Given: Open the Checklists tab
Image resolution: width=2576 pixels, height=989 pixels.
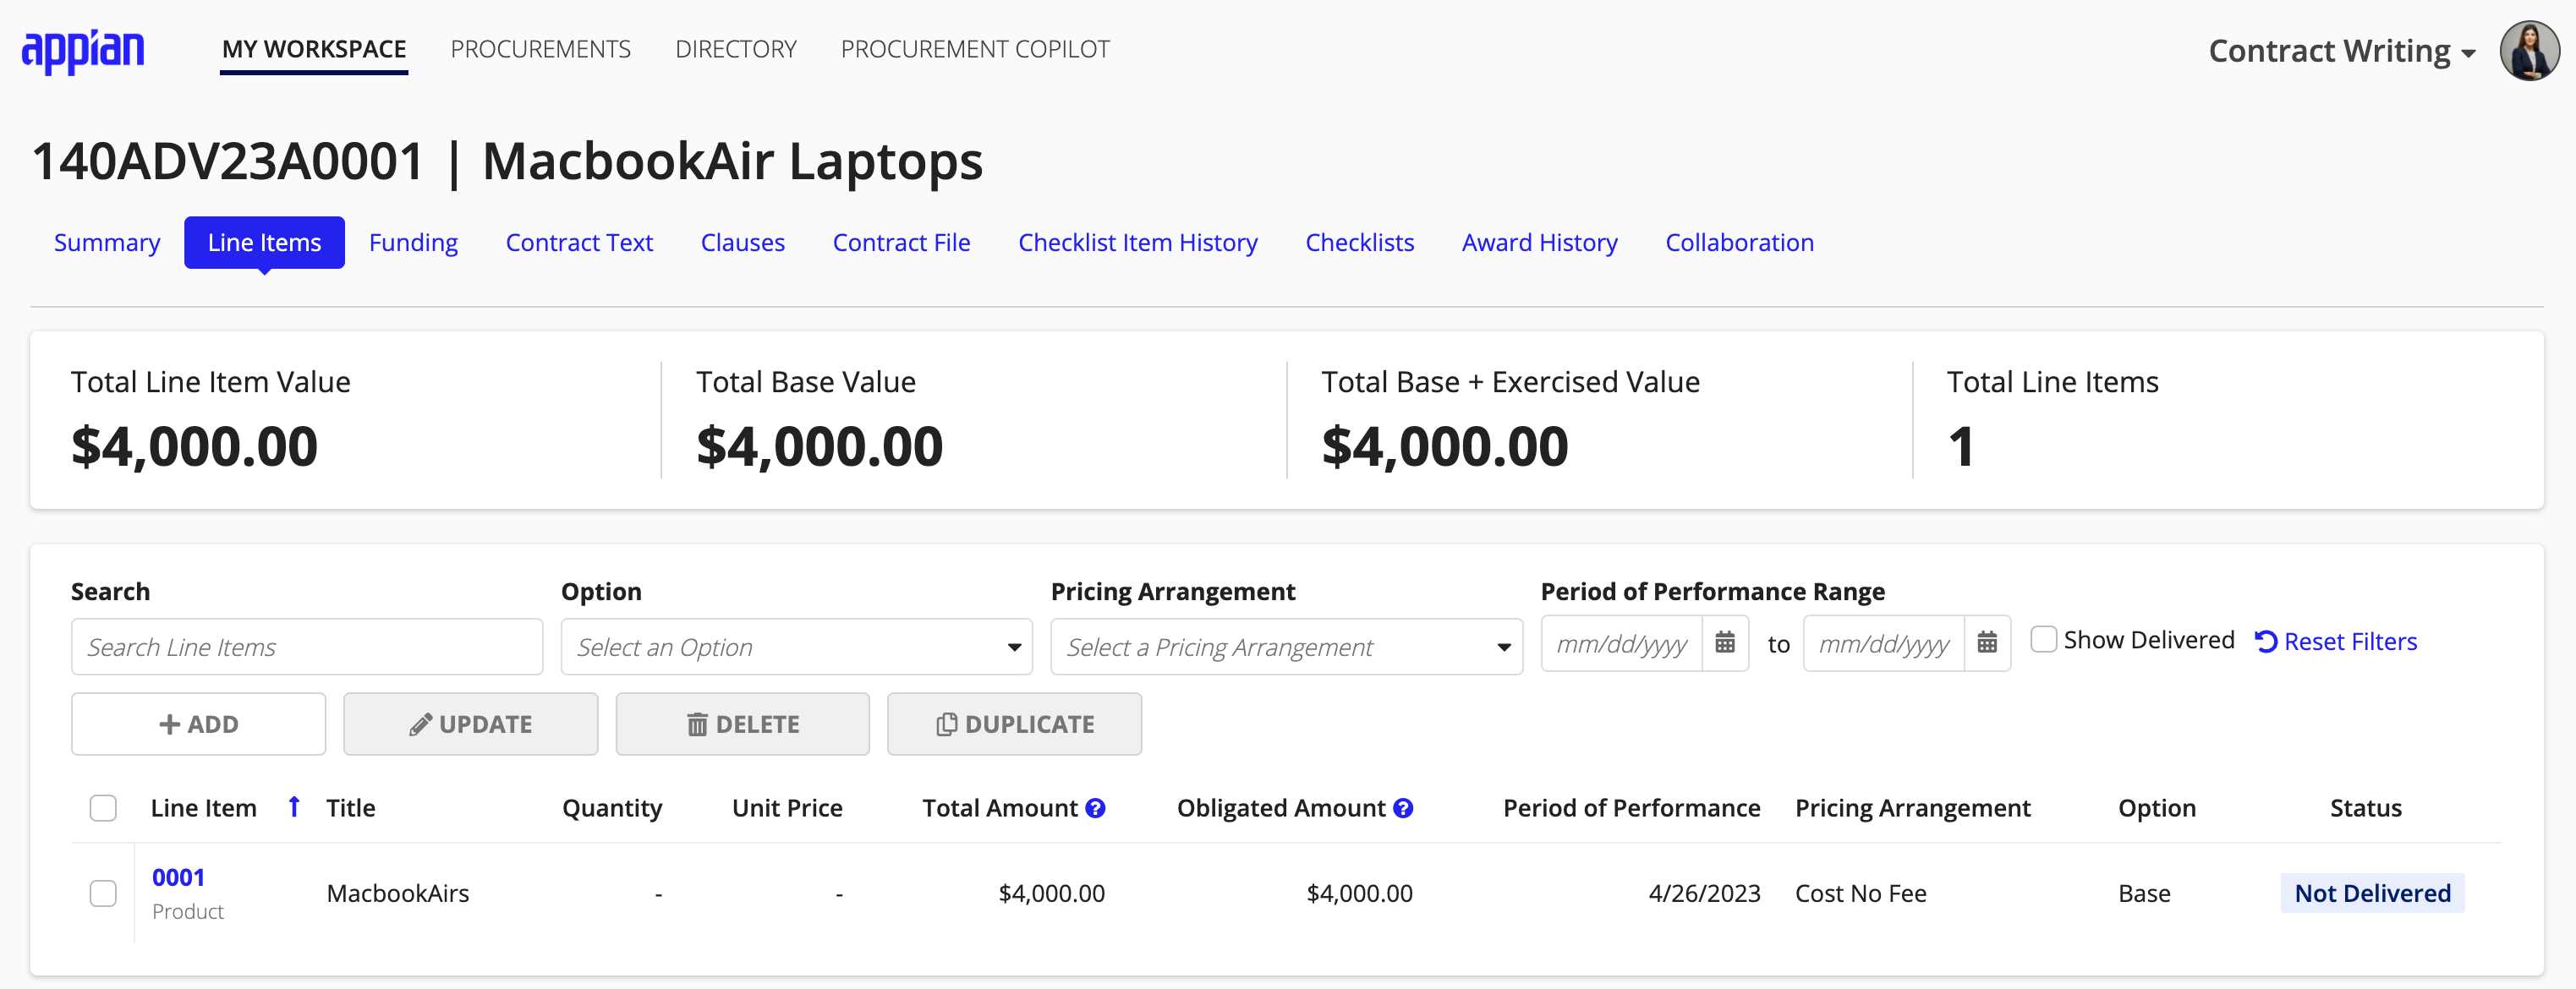Looking at the screenshot, I should 1359,243.
